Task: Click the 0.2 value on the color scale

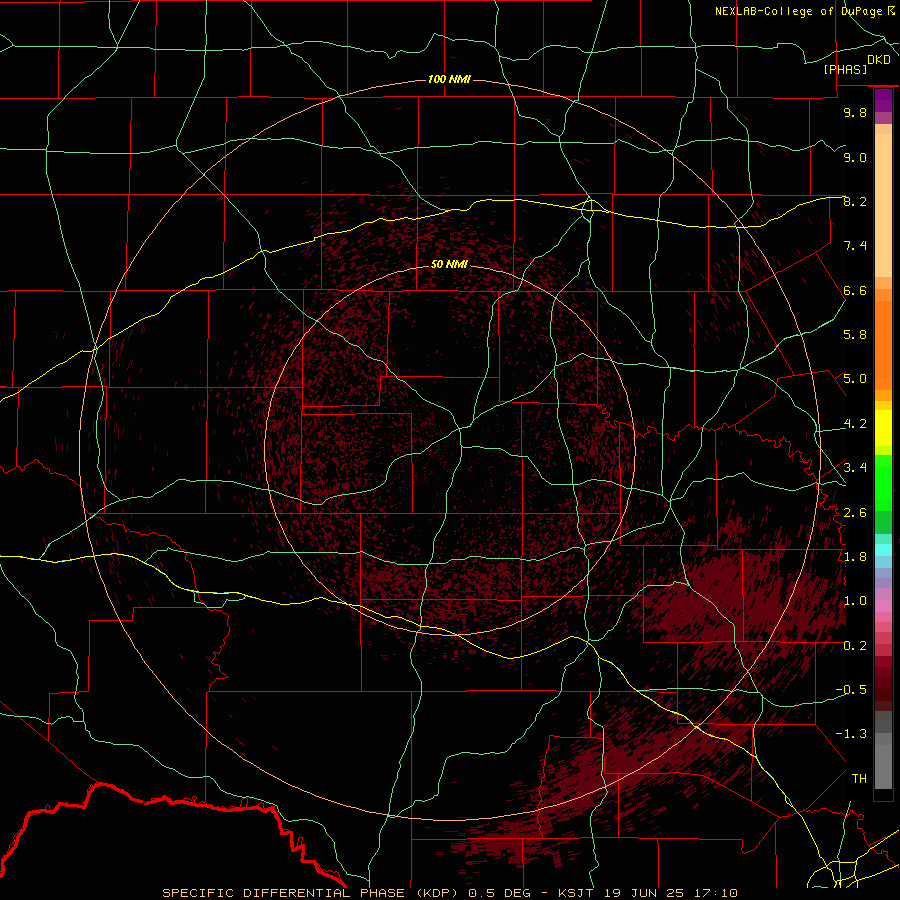Action: [x=855, y=646]
